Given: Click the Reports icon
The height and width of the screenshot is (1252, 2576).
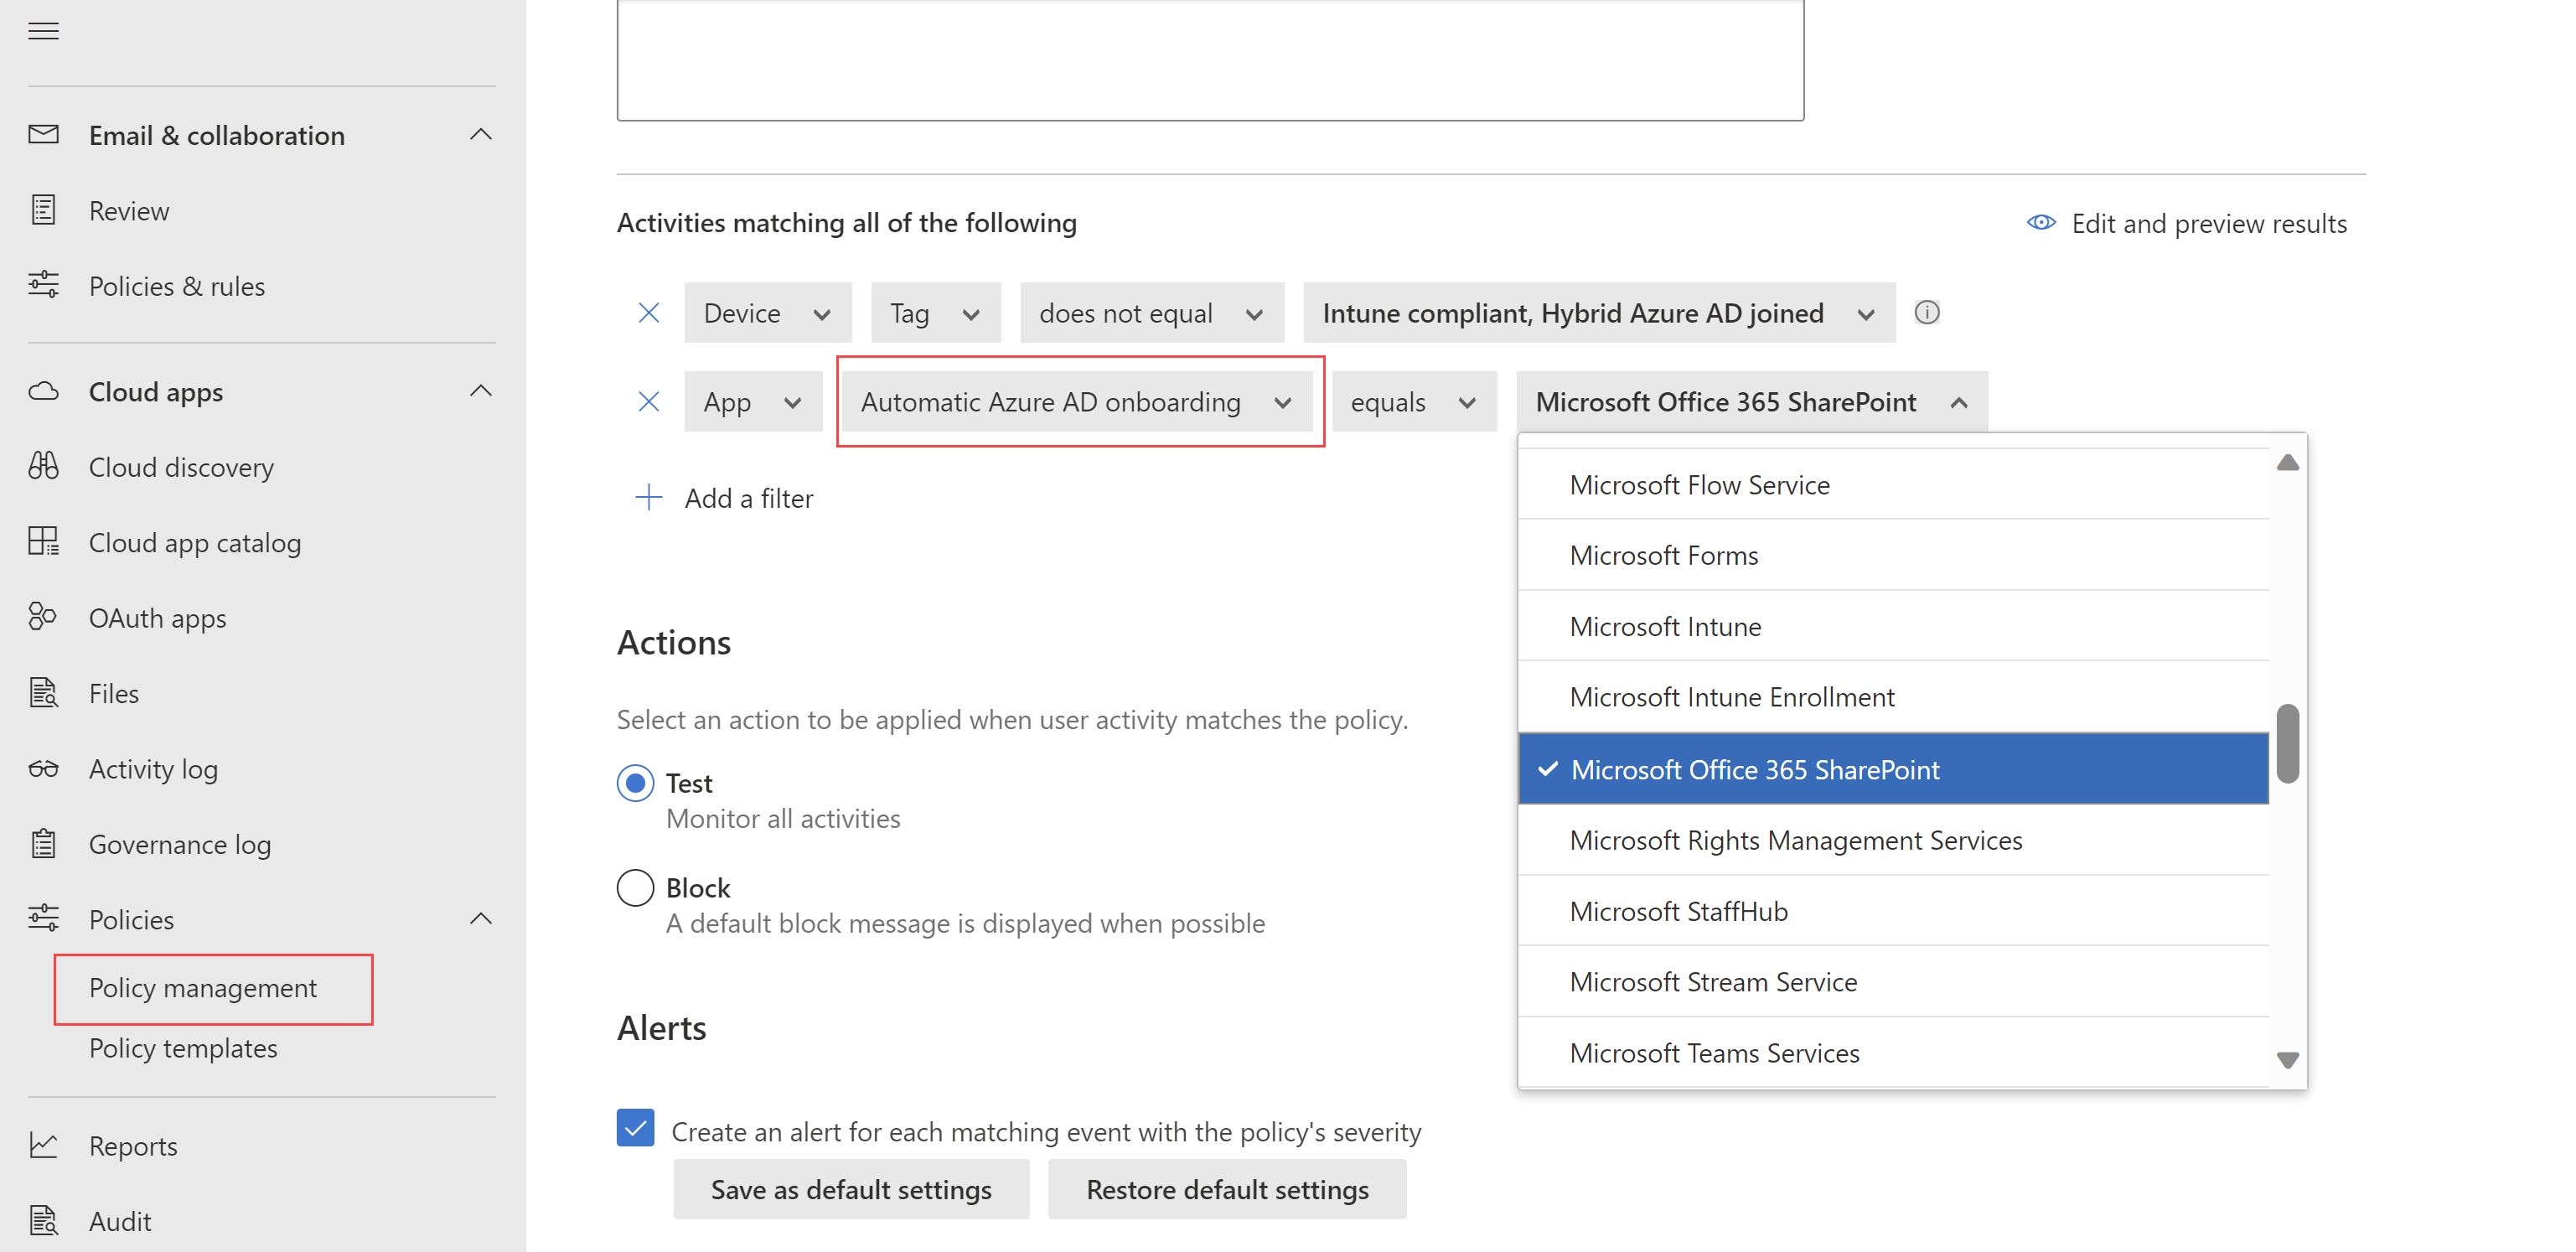Looking at the screenshot, I should (x=44, y=1146).
